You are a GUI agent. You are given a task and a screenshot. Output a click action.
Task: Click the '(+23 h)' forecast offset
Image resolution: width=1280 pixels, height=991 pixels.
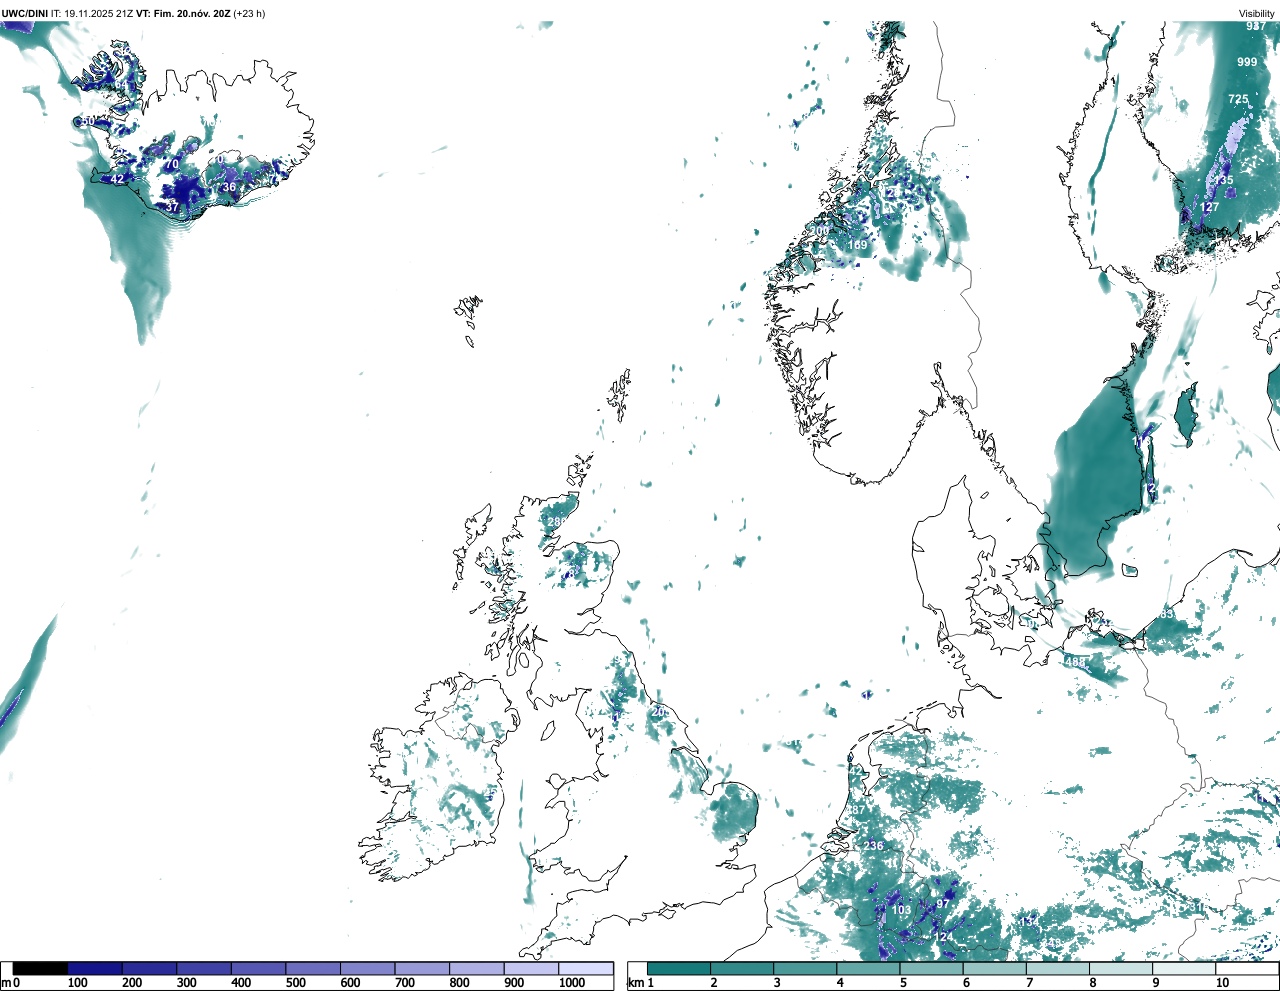coord(250,14)
